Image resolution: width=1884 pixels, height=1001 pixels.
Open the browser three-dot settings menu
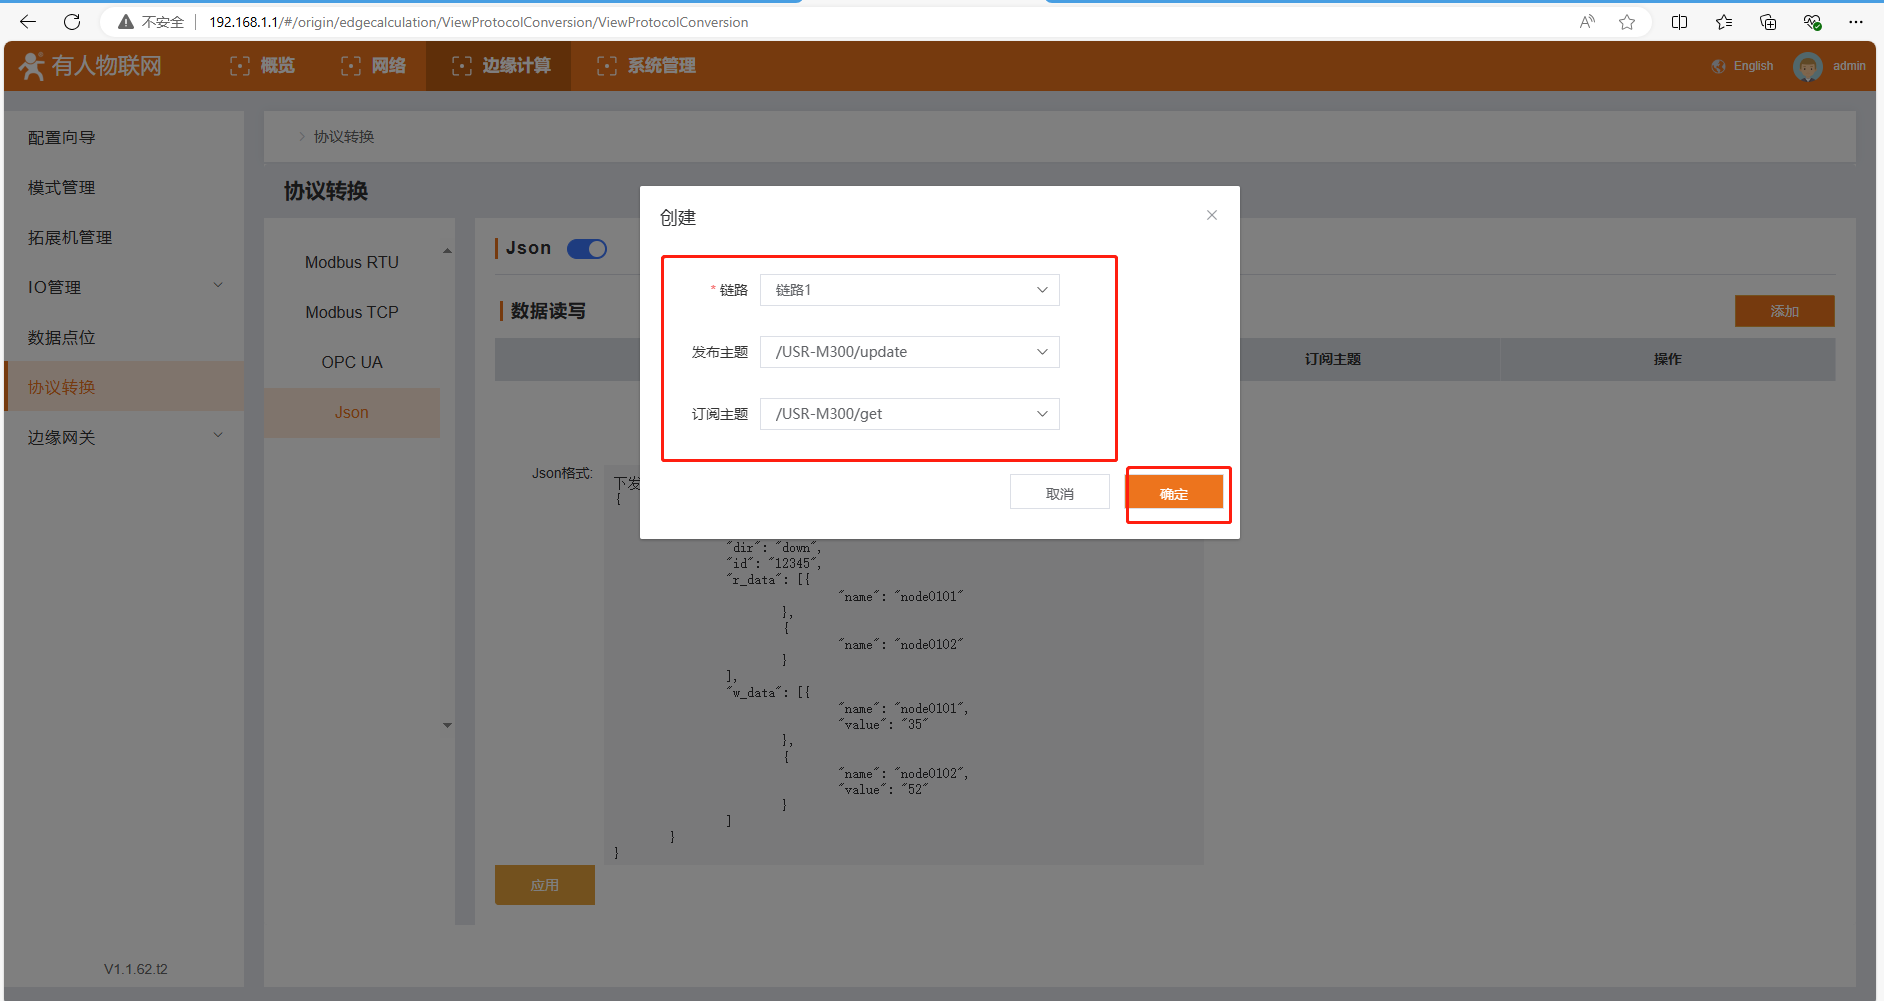click(1856, 22)
